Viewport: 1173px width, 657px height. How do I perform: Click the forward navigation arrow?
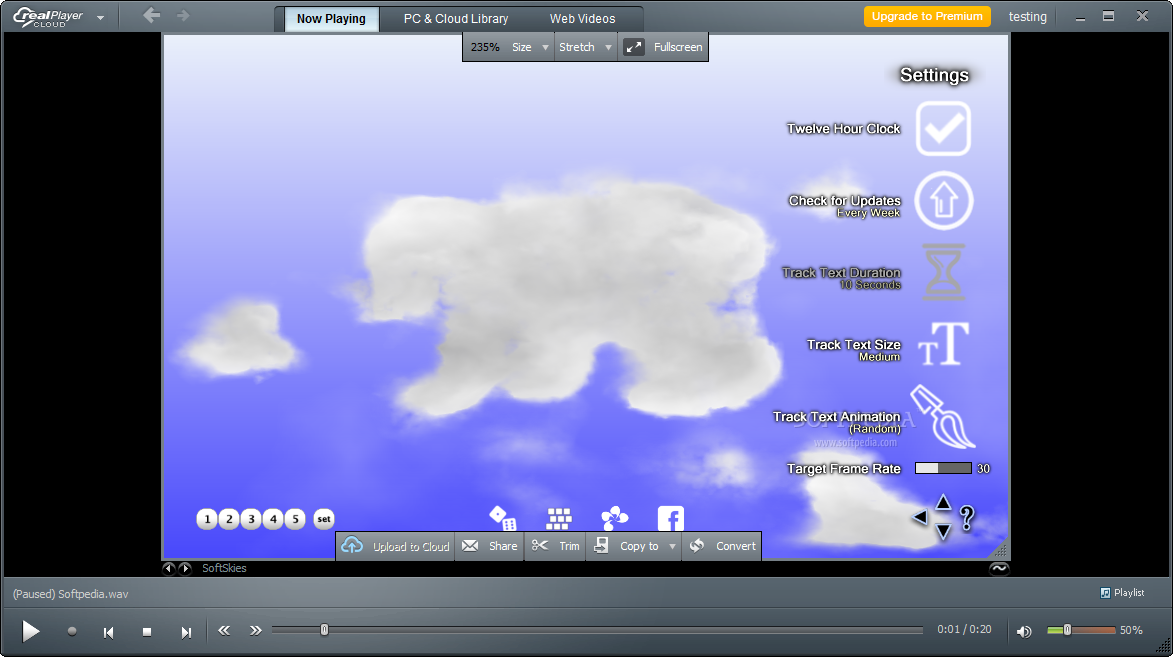183,15
